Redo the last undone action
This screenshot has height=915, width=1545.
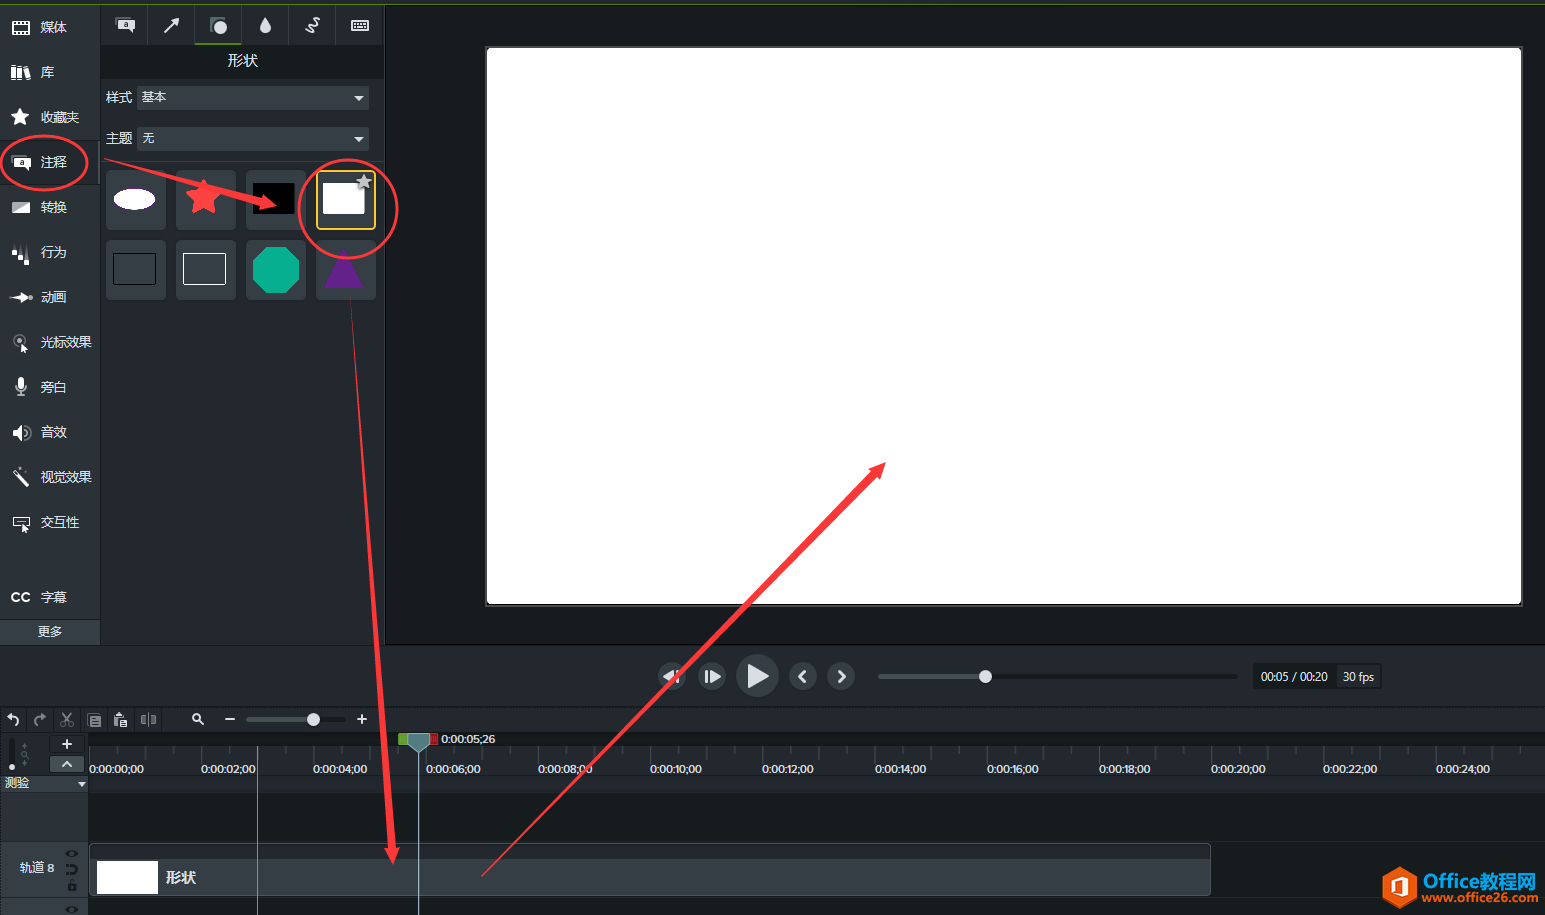pyautogui.click(x=40, y=720)
